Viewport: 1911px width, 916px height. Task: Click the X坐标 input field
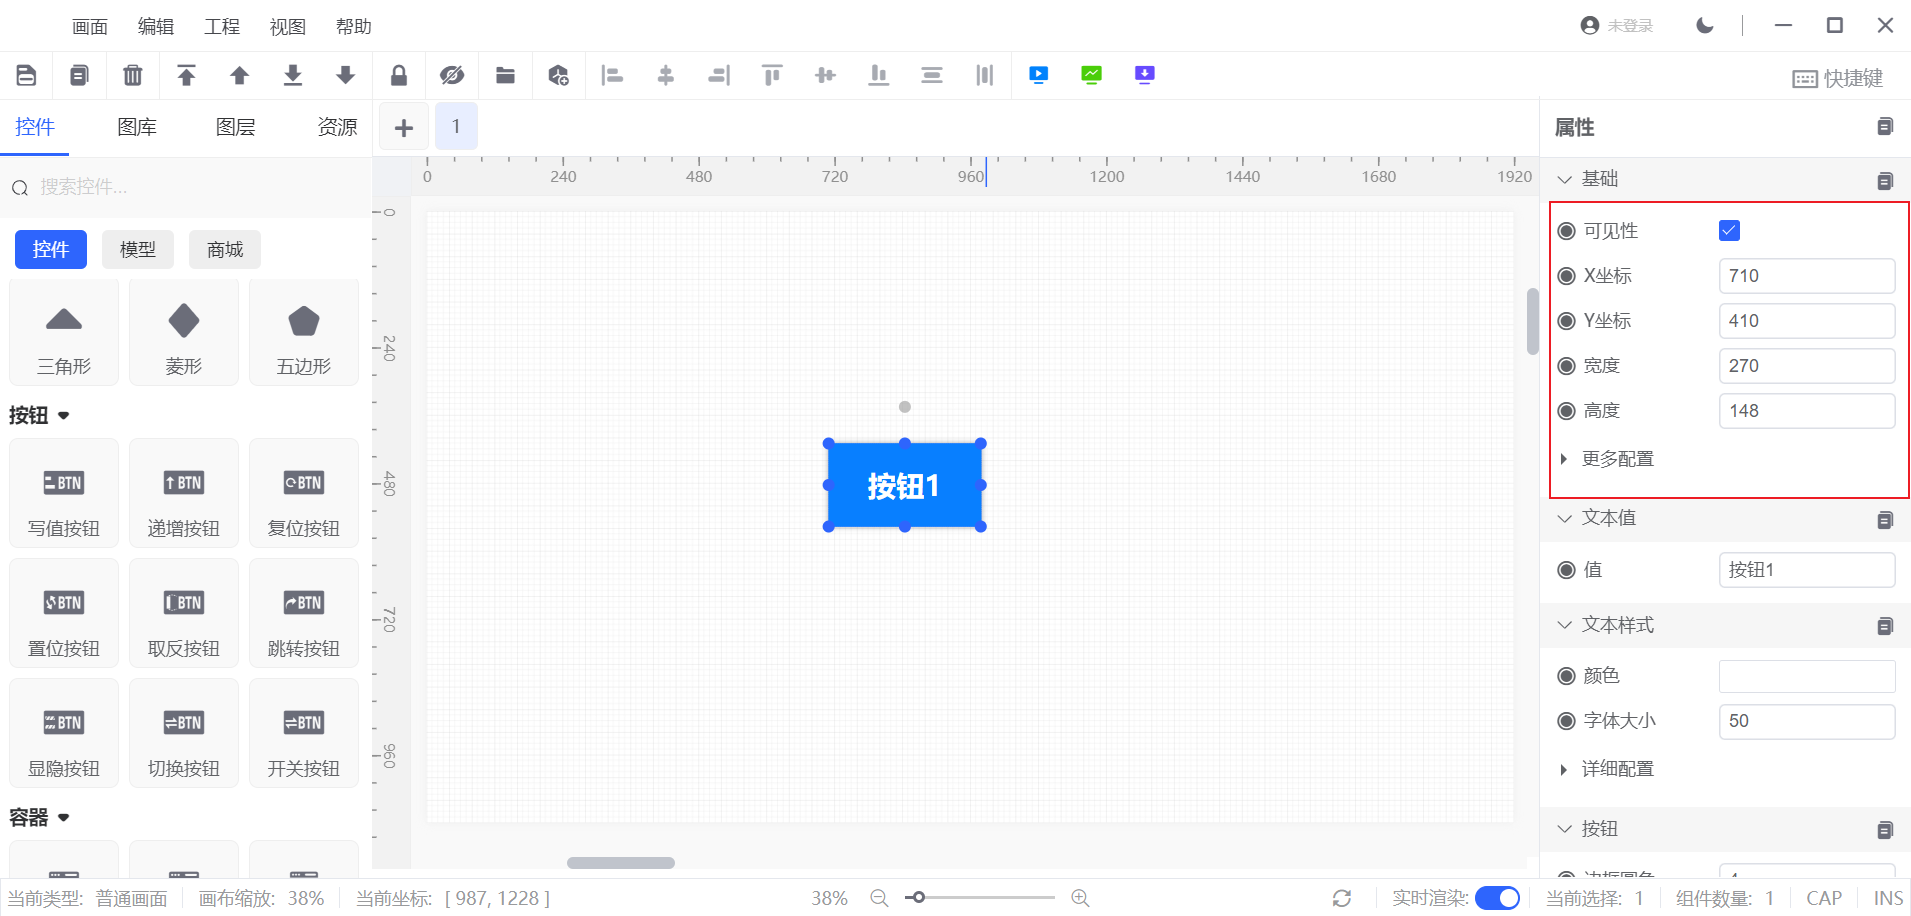(x=1806, y=276)
